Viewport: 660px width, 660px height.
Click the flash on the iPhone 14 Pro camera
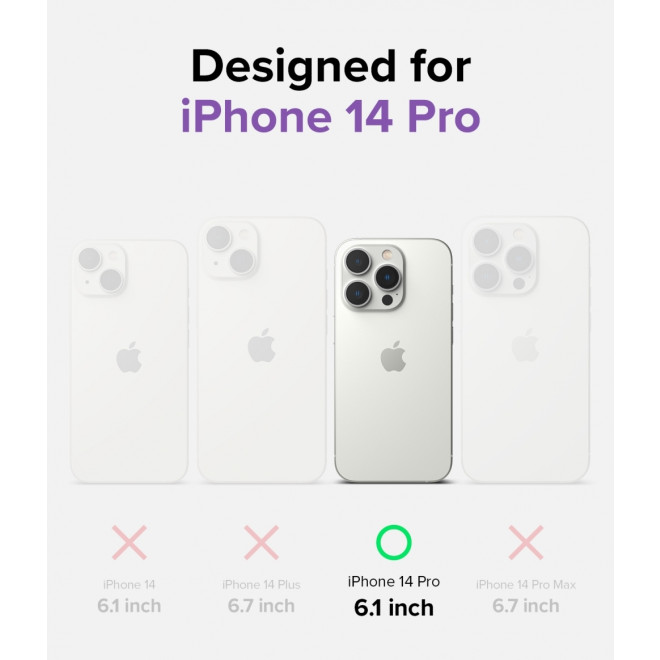tap(387, 254)
